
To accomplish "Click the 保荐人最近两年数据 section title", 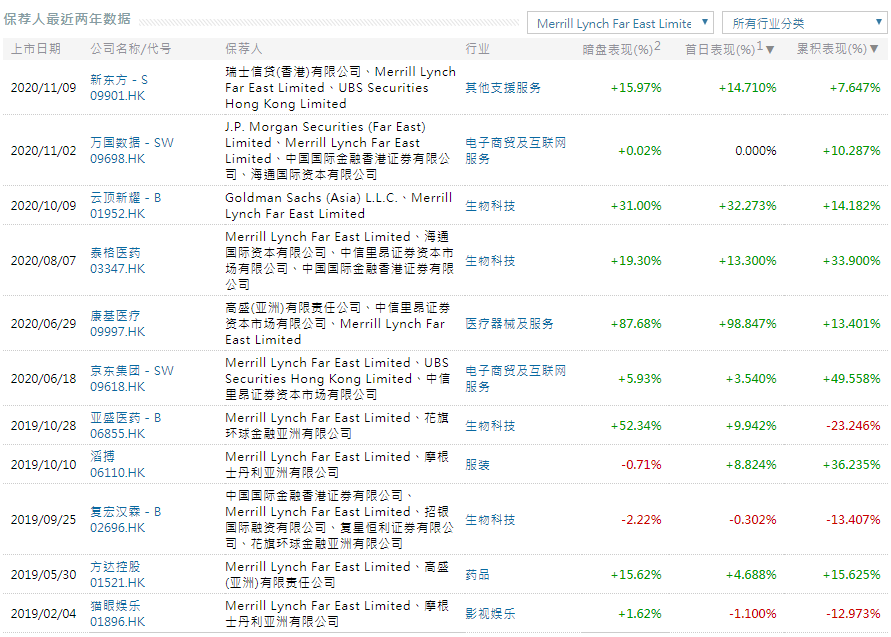I will (67, 19).
